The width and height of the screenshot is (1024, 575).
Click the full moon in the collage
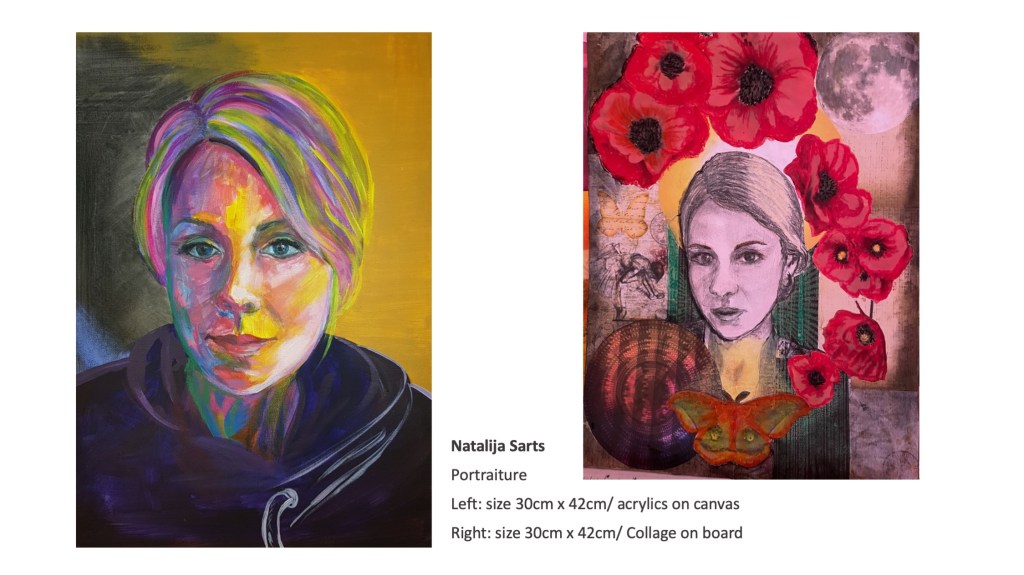click(867, 83)
